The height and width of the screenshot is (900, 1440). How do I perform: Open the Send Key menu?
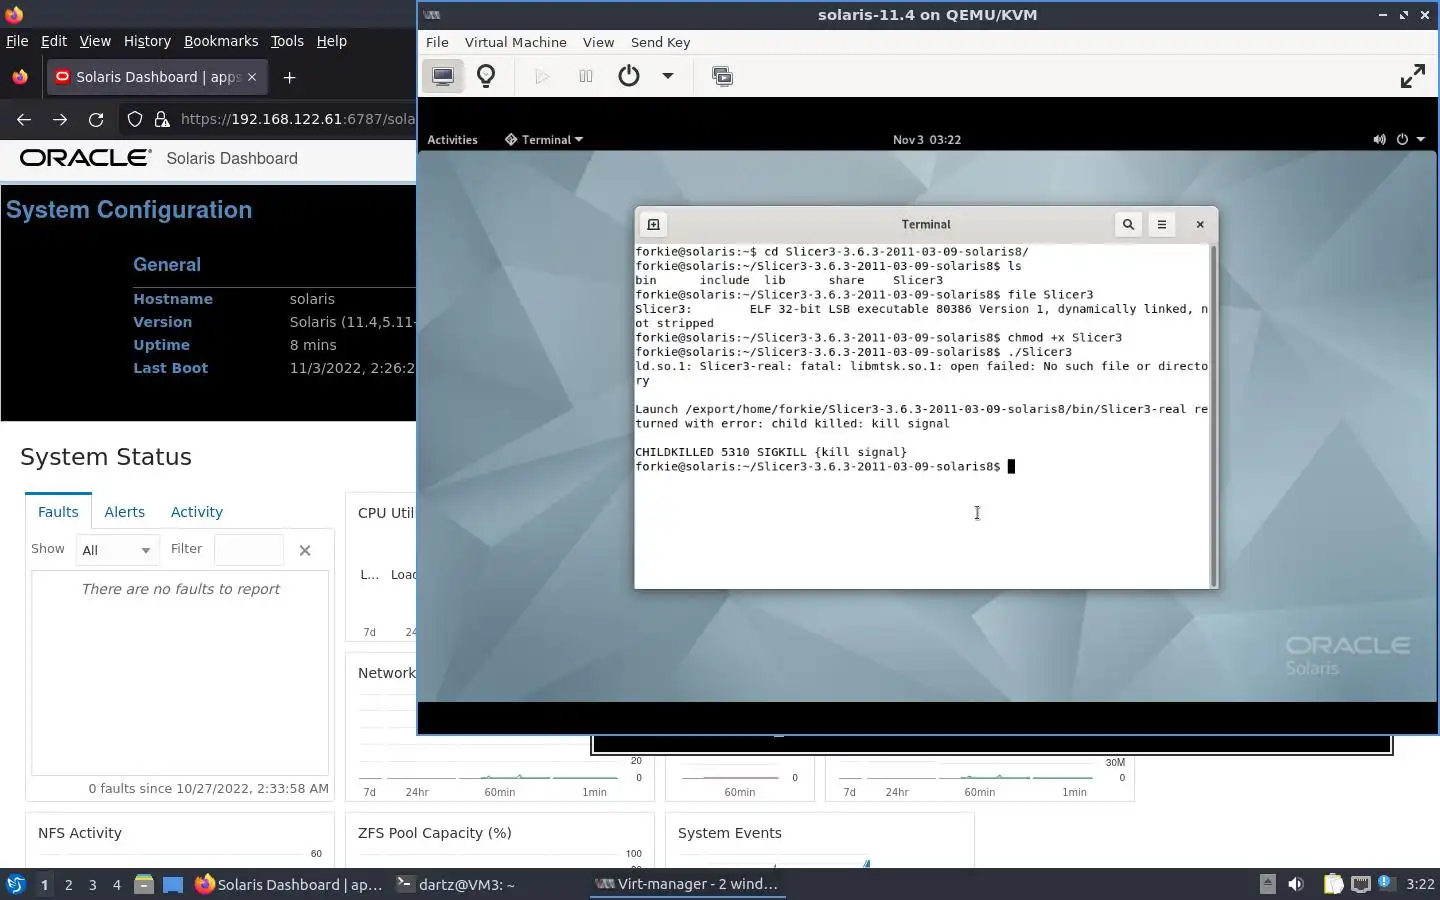[x=660, y=42]
